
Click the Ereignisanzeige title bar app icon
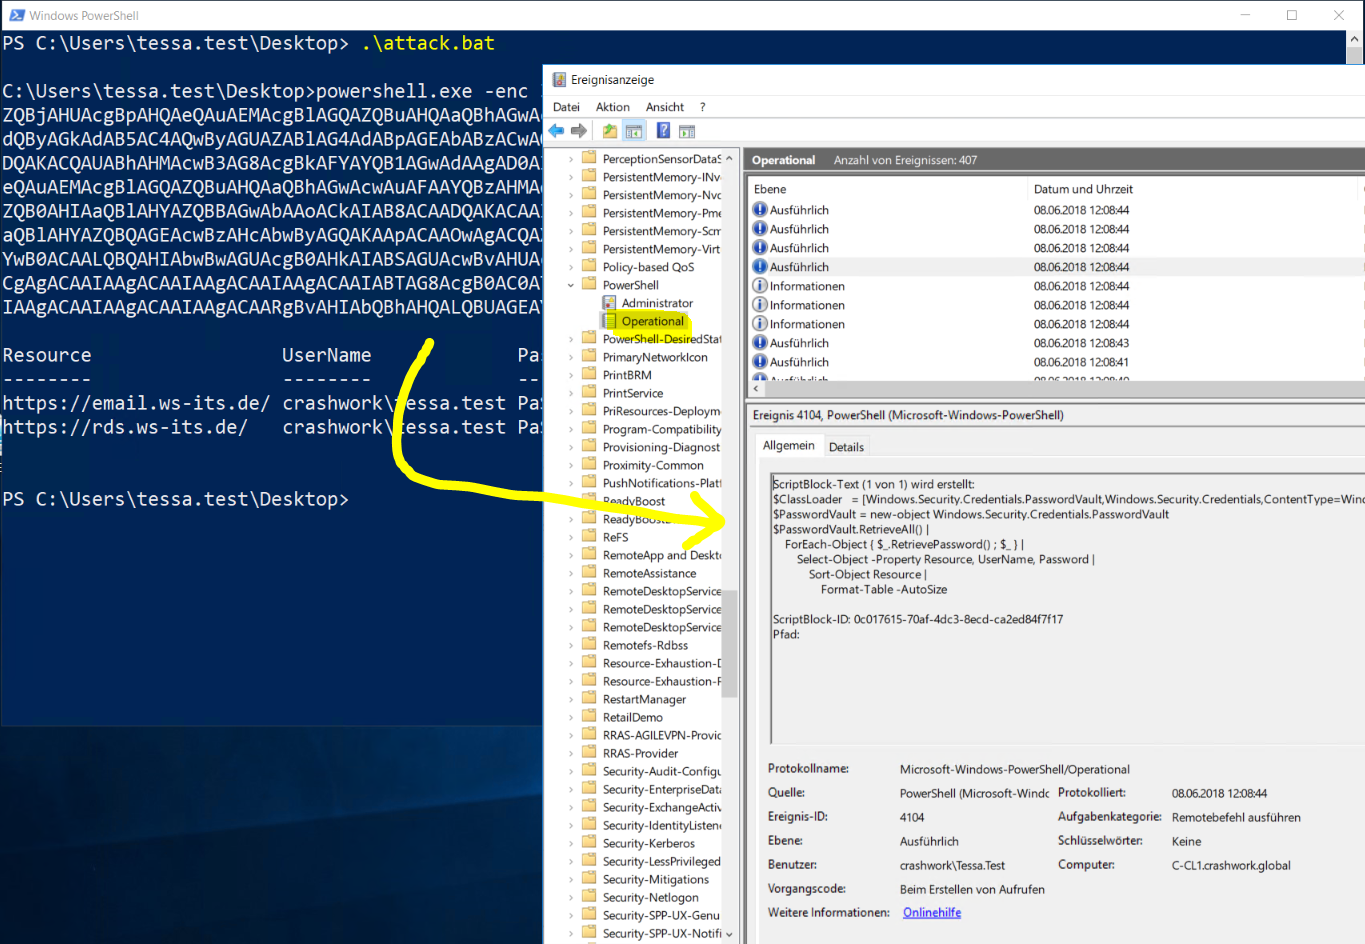pos(558,80)
